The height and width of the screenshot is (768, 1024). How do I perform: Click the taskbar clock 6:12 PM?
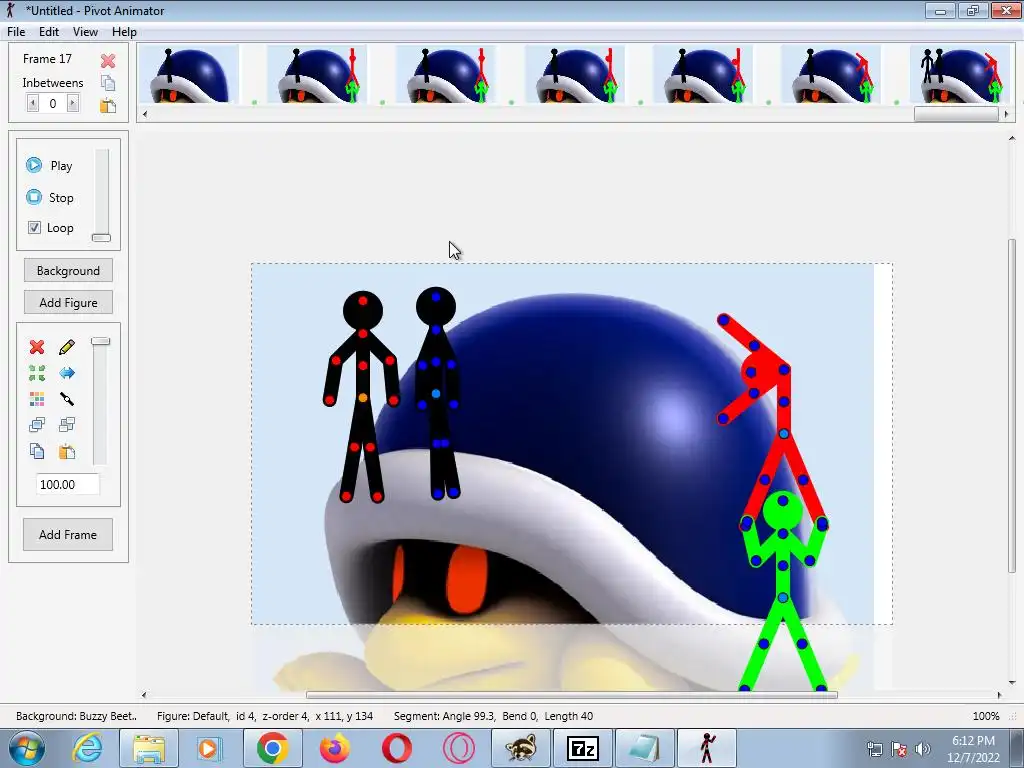point(973,741)
